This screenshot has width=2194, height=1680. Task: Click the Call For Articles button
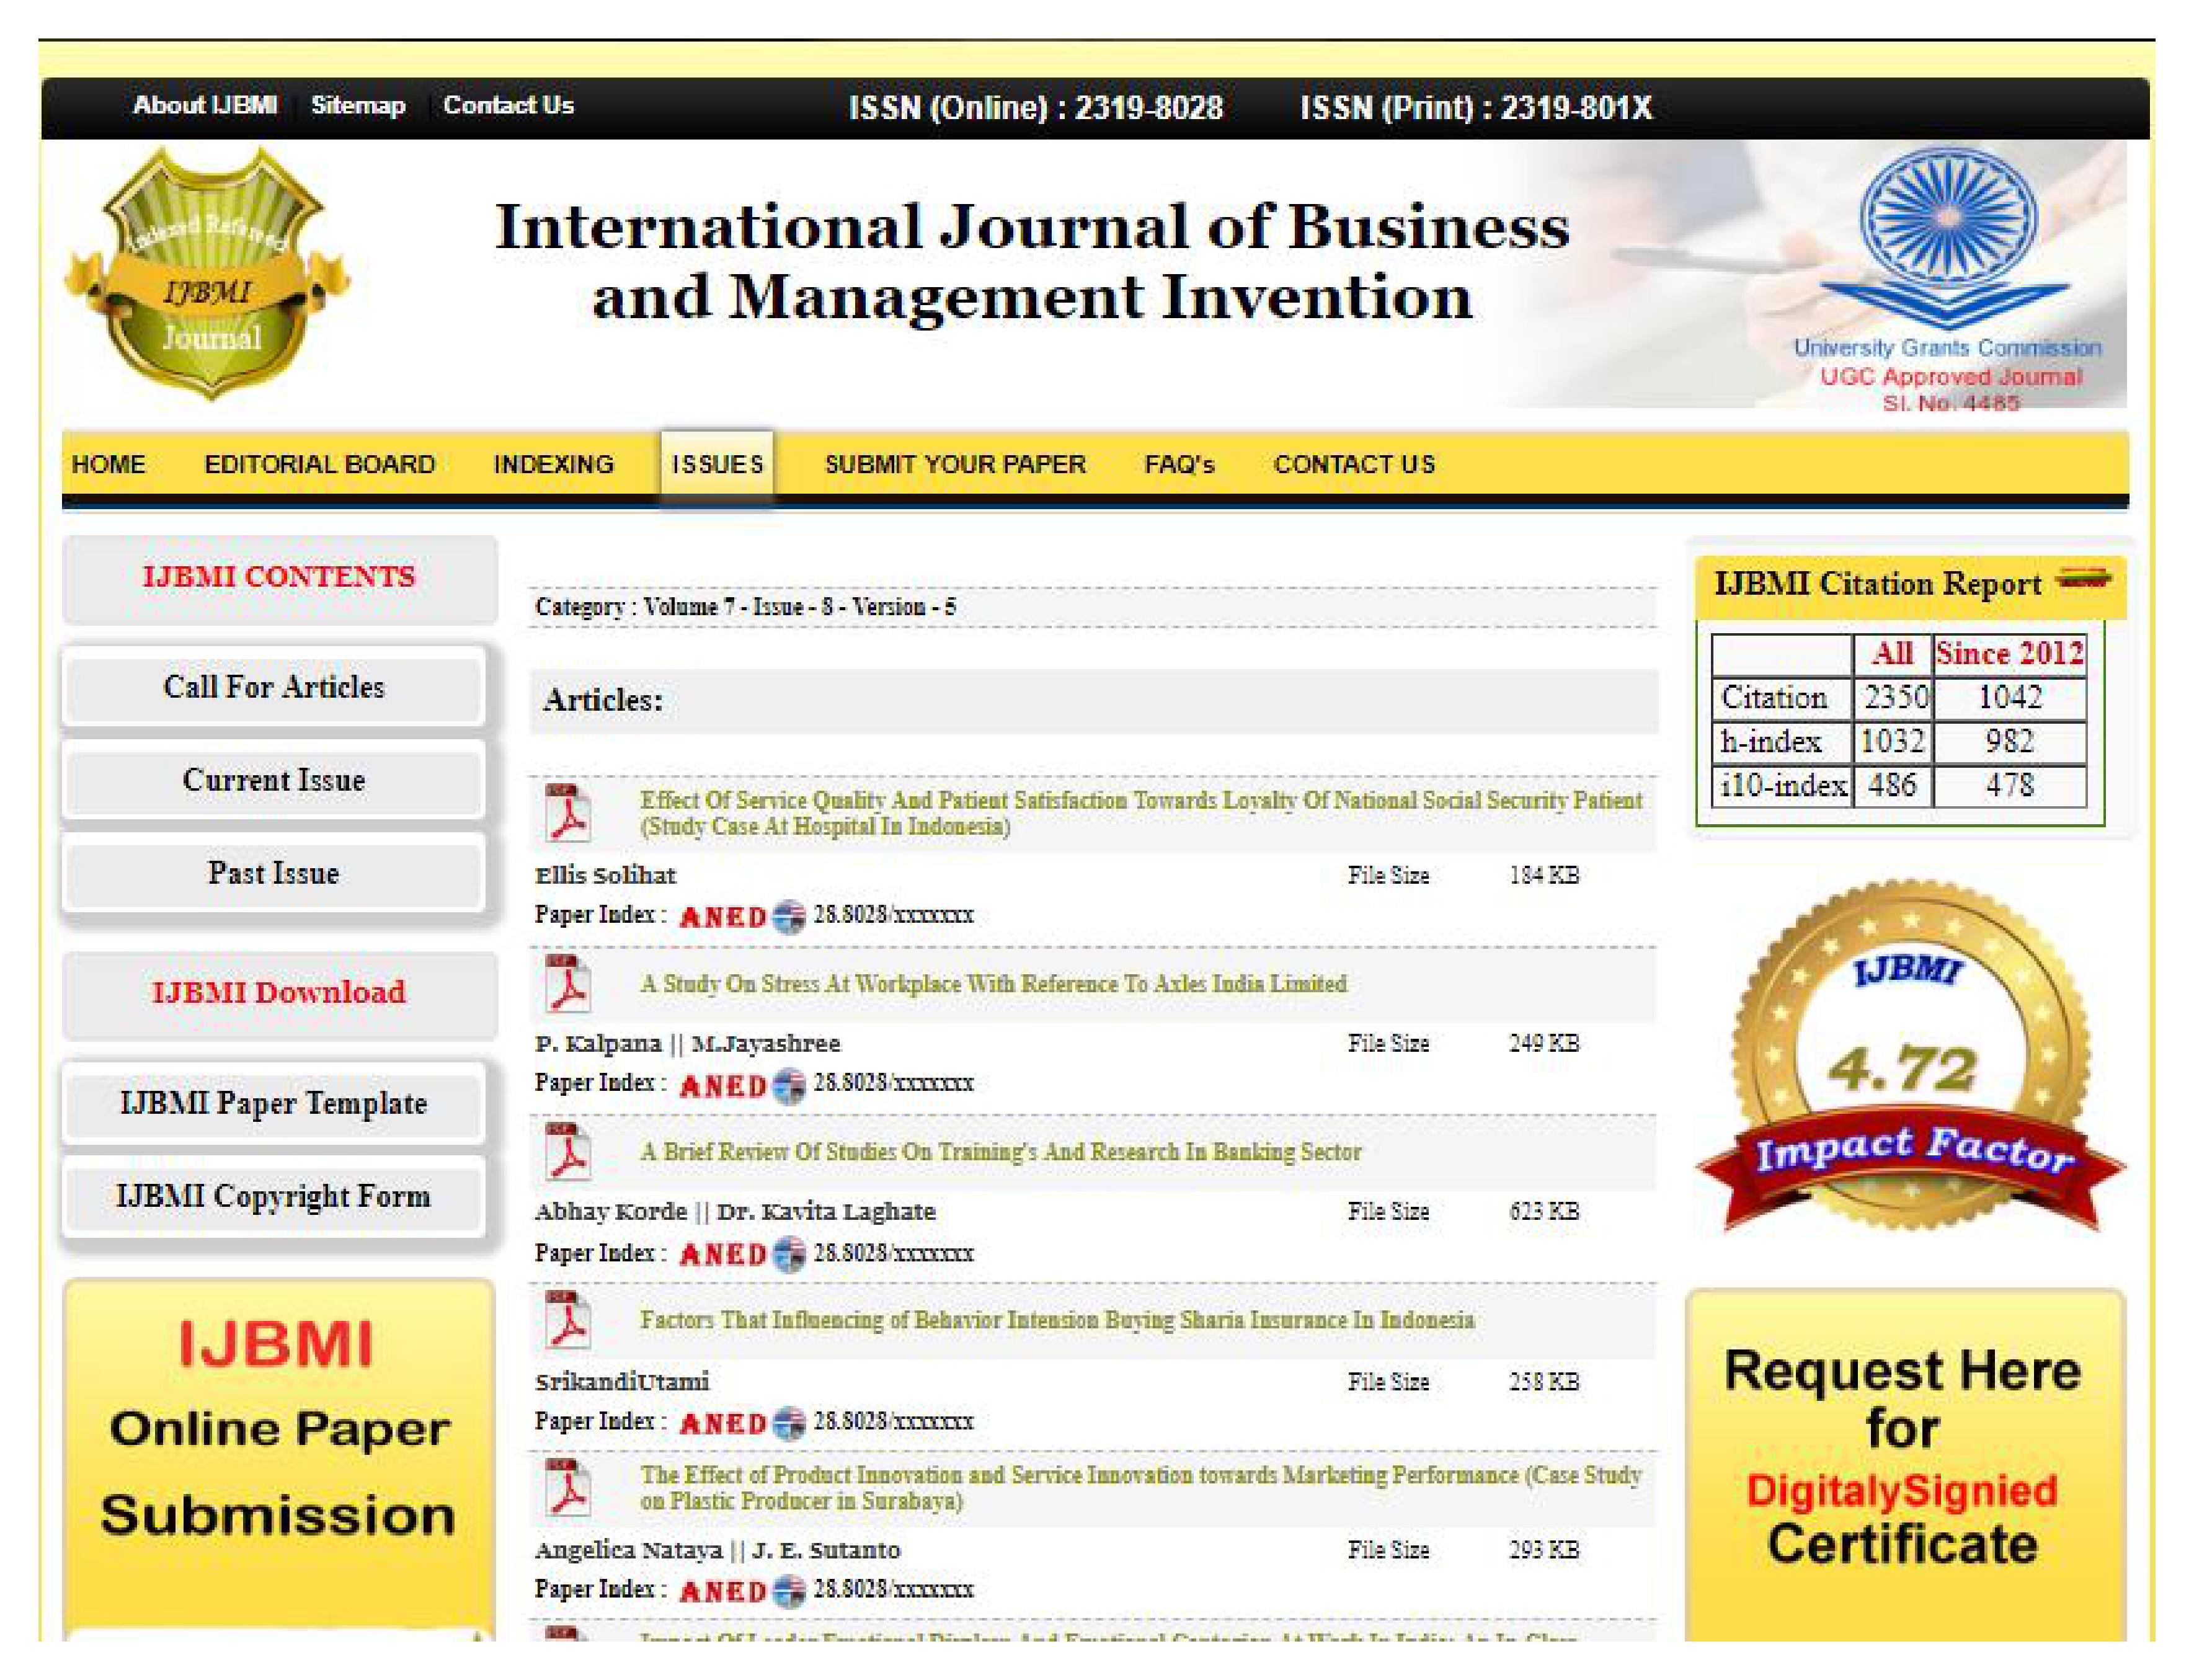pos(273,687)
